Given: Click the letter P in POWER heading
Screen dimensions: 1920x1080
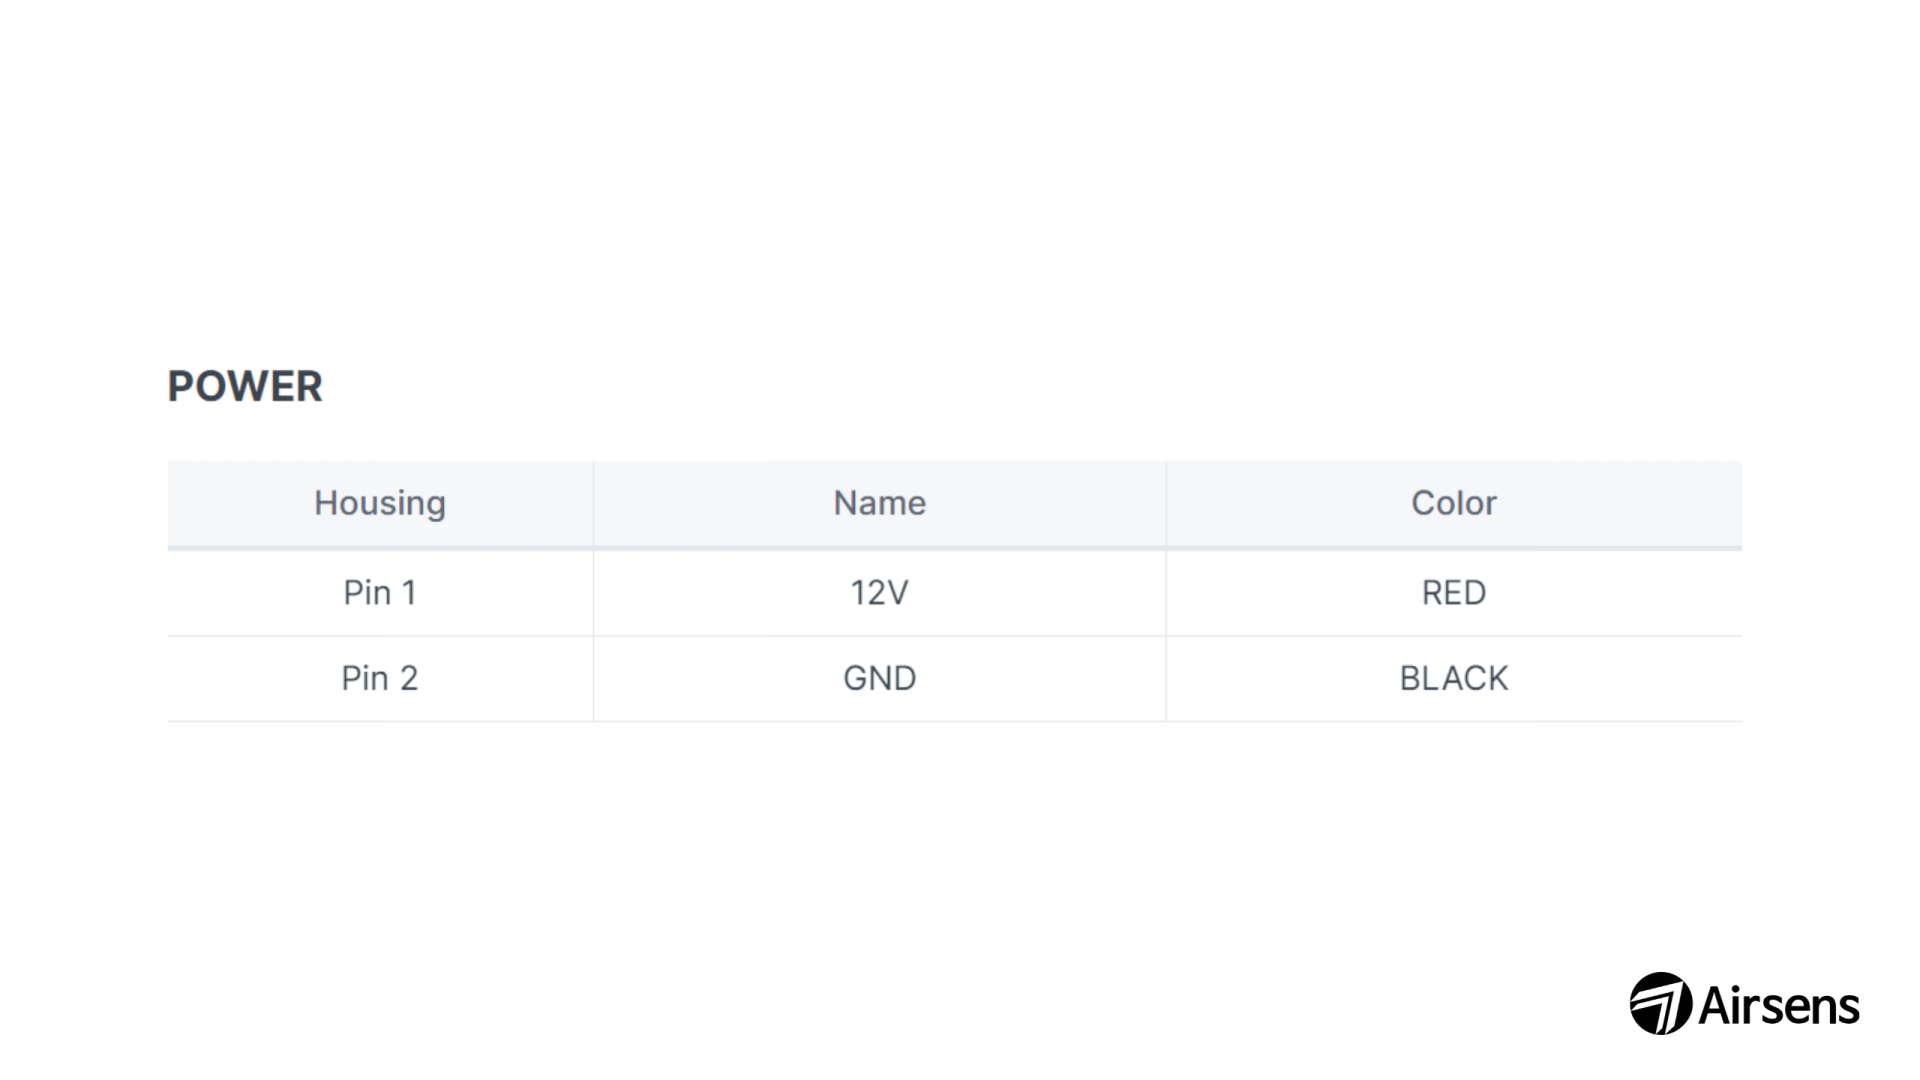Looking at the screenshot, I should (x=180, y=387).
